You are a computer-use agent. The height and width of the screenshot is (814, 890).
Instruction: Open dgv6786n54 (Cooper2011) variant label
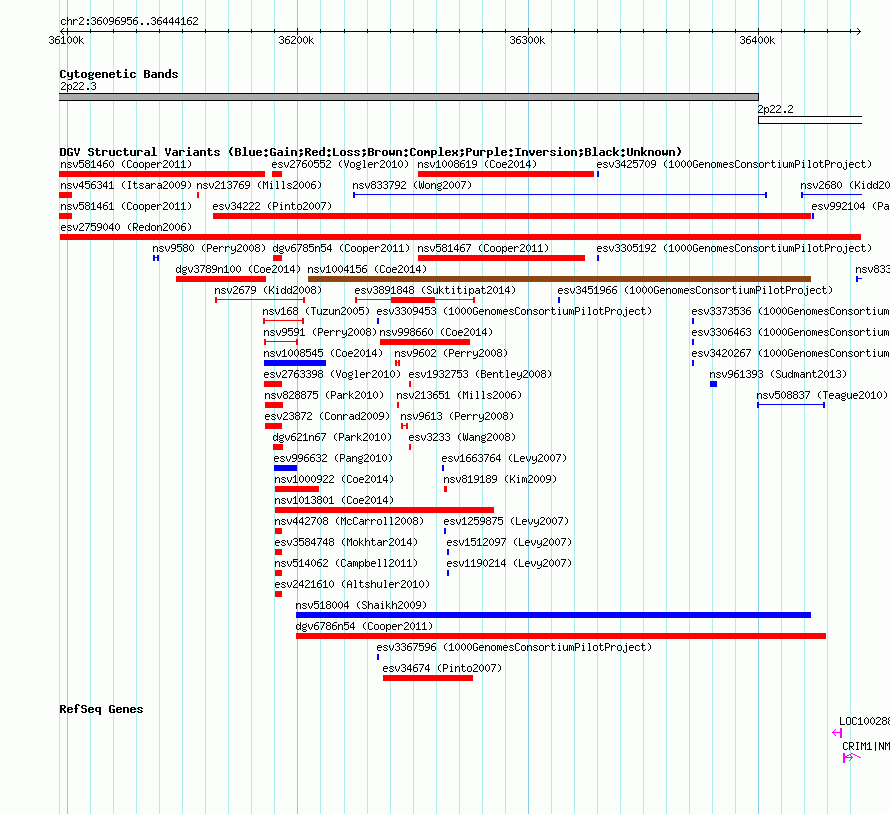(364, 626)
